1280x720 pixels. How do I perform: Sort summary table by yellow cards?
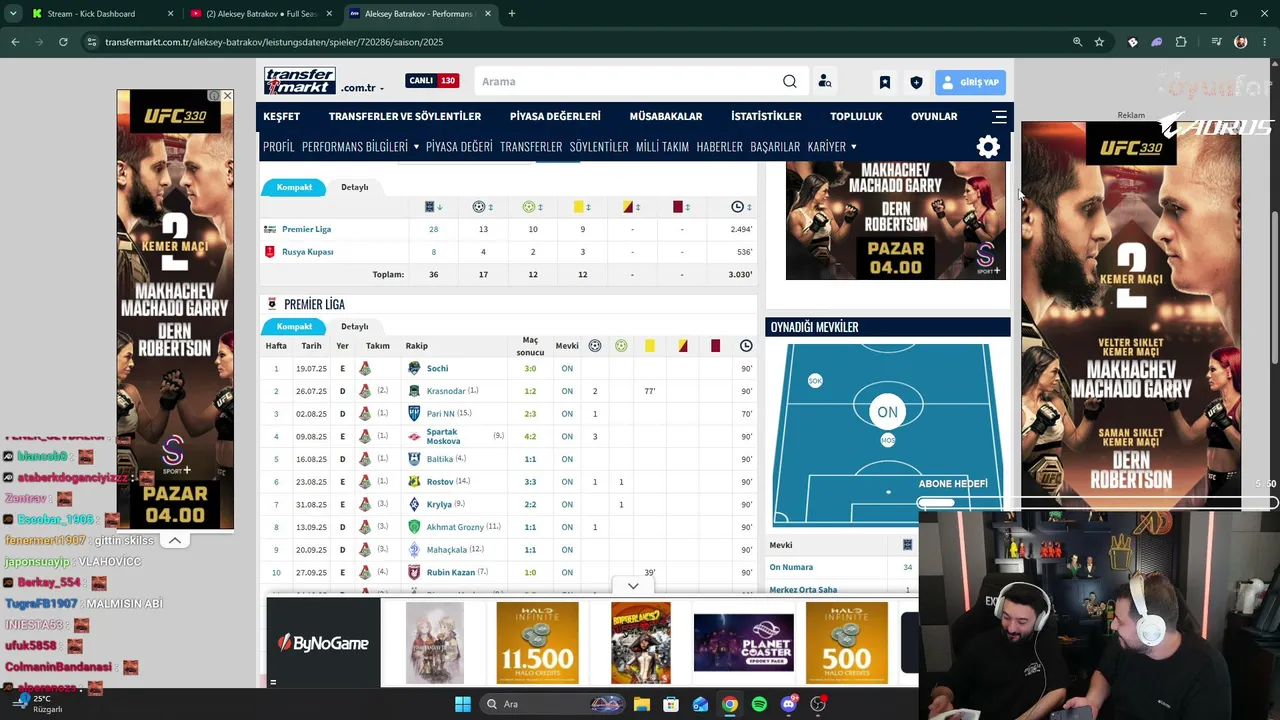coord(578,207)
